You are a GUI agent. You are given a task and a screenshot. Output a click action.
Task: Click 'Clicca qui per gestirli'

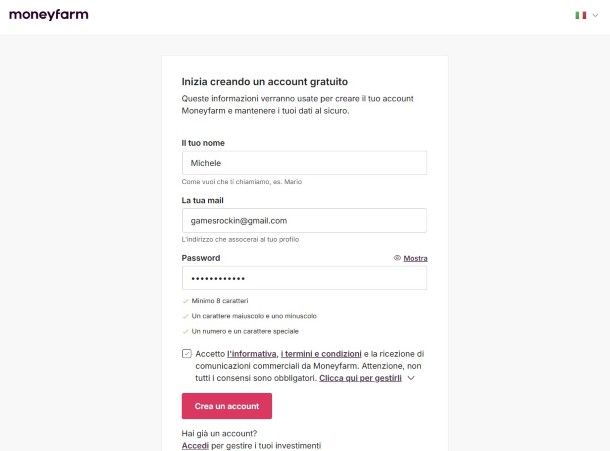(359, 379)
